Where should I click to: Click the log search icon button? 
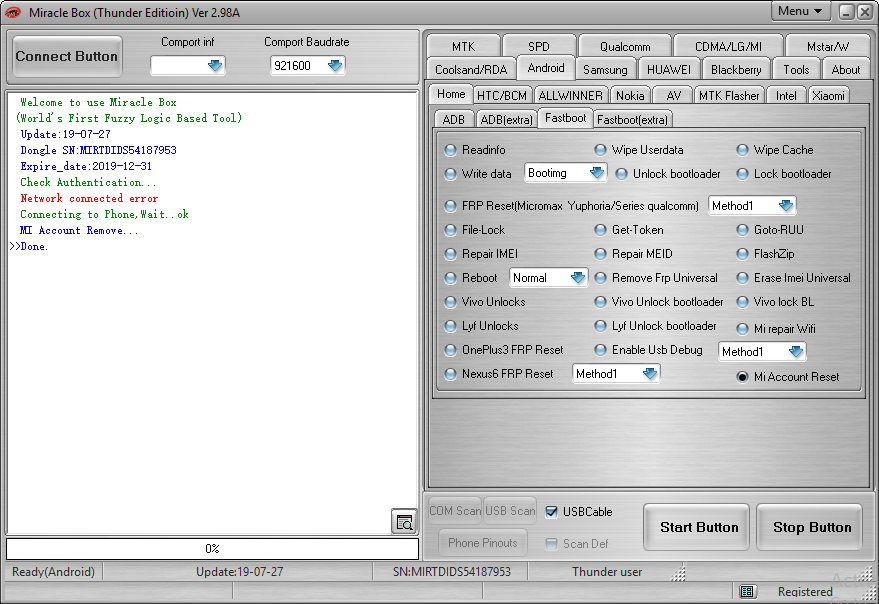coord(404,522)
